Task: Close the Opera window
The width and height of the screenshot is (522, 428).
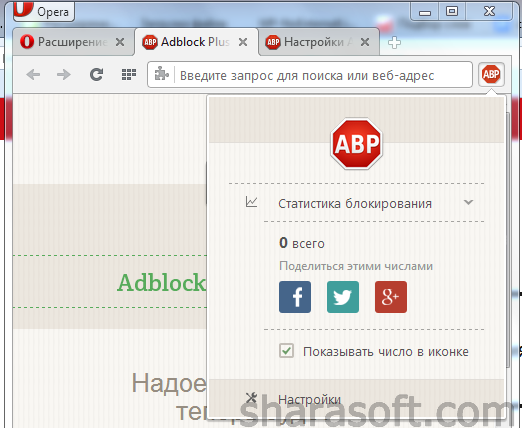Action: pyautogui.click(x=489, y=12)
